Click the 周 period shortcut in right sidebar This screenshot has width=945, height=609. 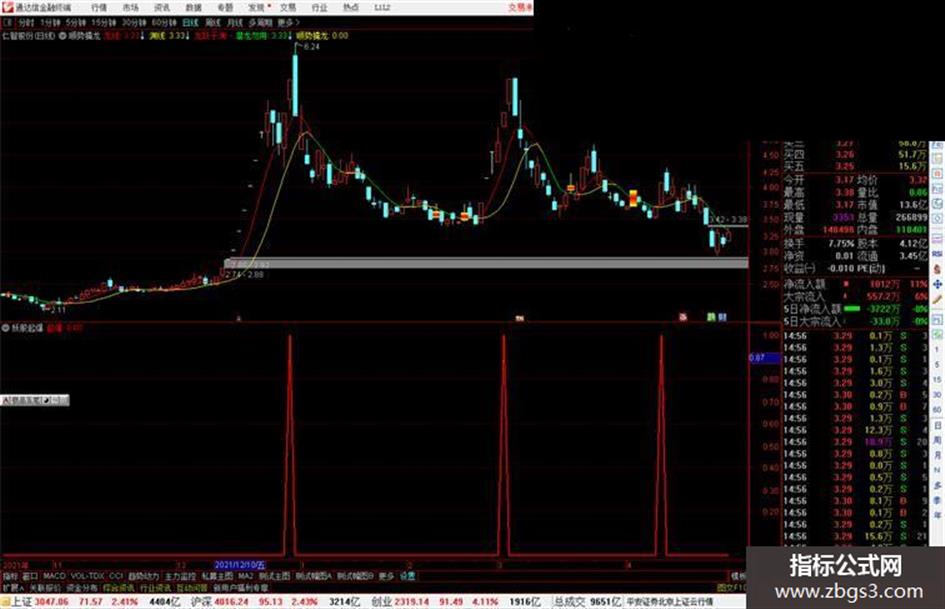click(937, 441)
